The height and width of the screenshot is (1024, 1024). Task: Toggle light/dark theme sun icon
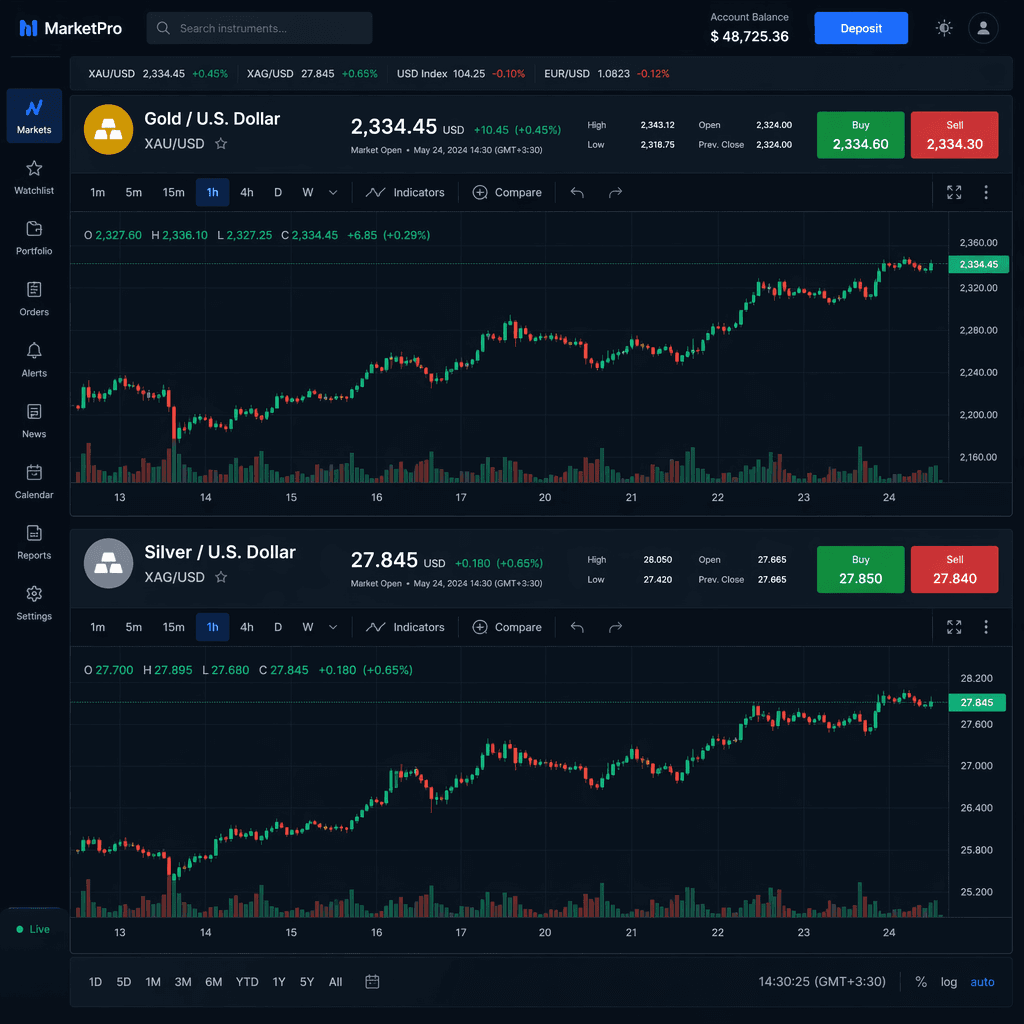tap(944, 28)
